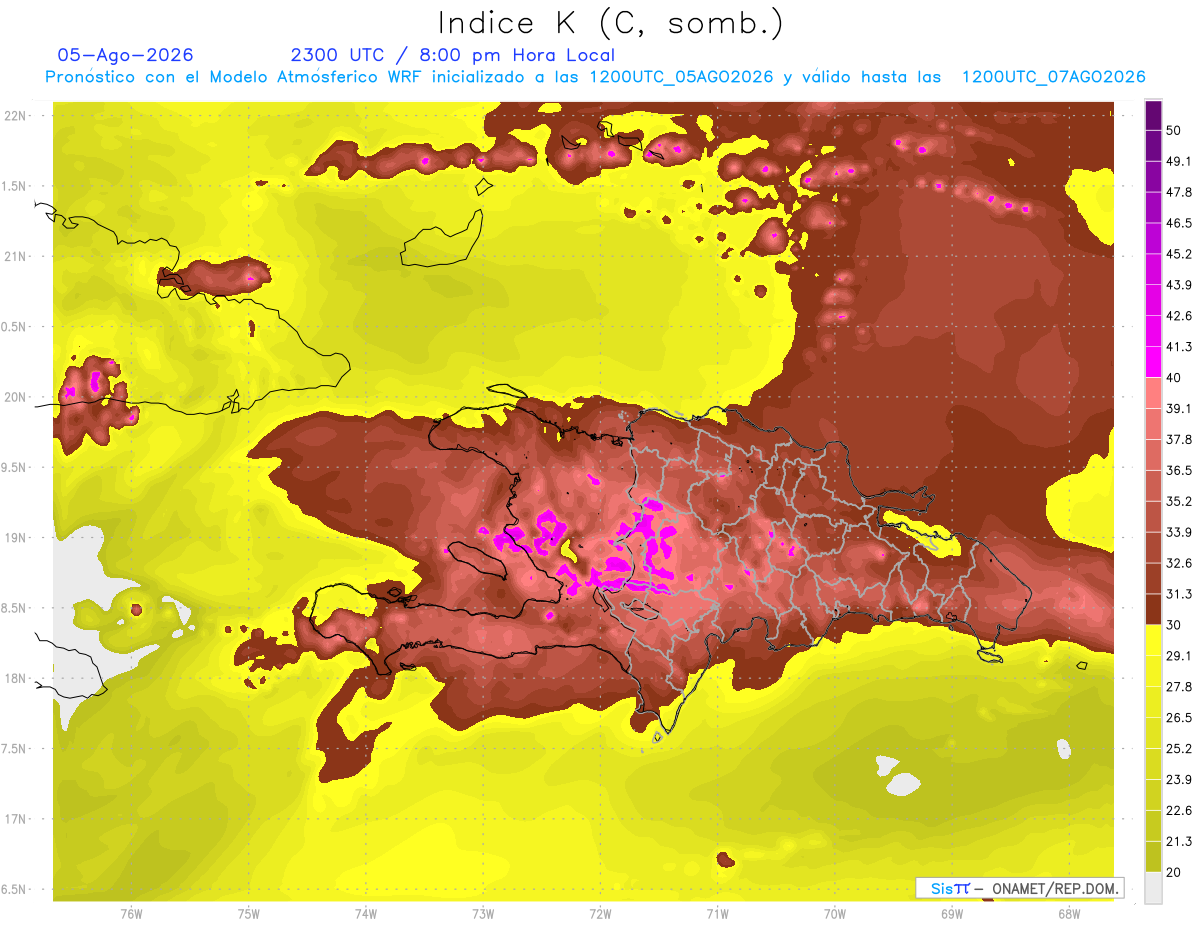Click colorbar value "39.1"
1200x927 pixels.
1179,408
